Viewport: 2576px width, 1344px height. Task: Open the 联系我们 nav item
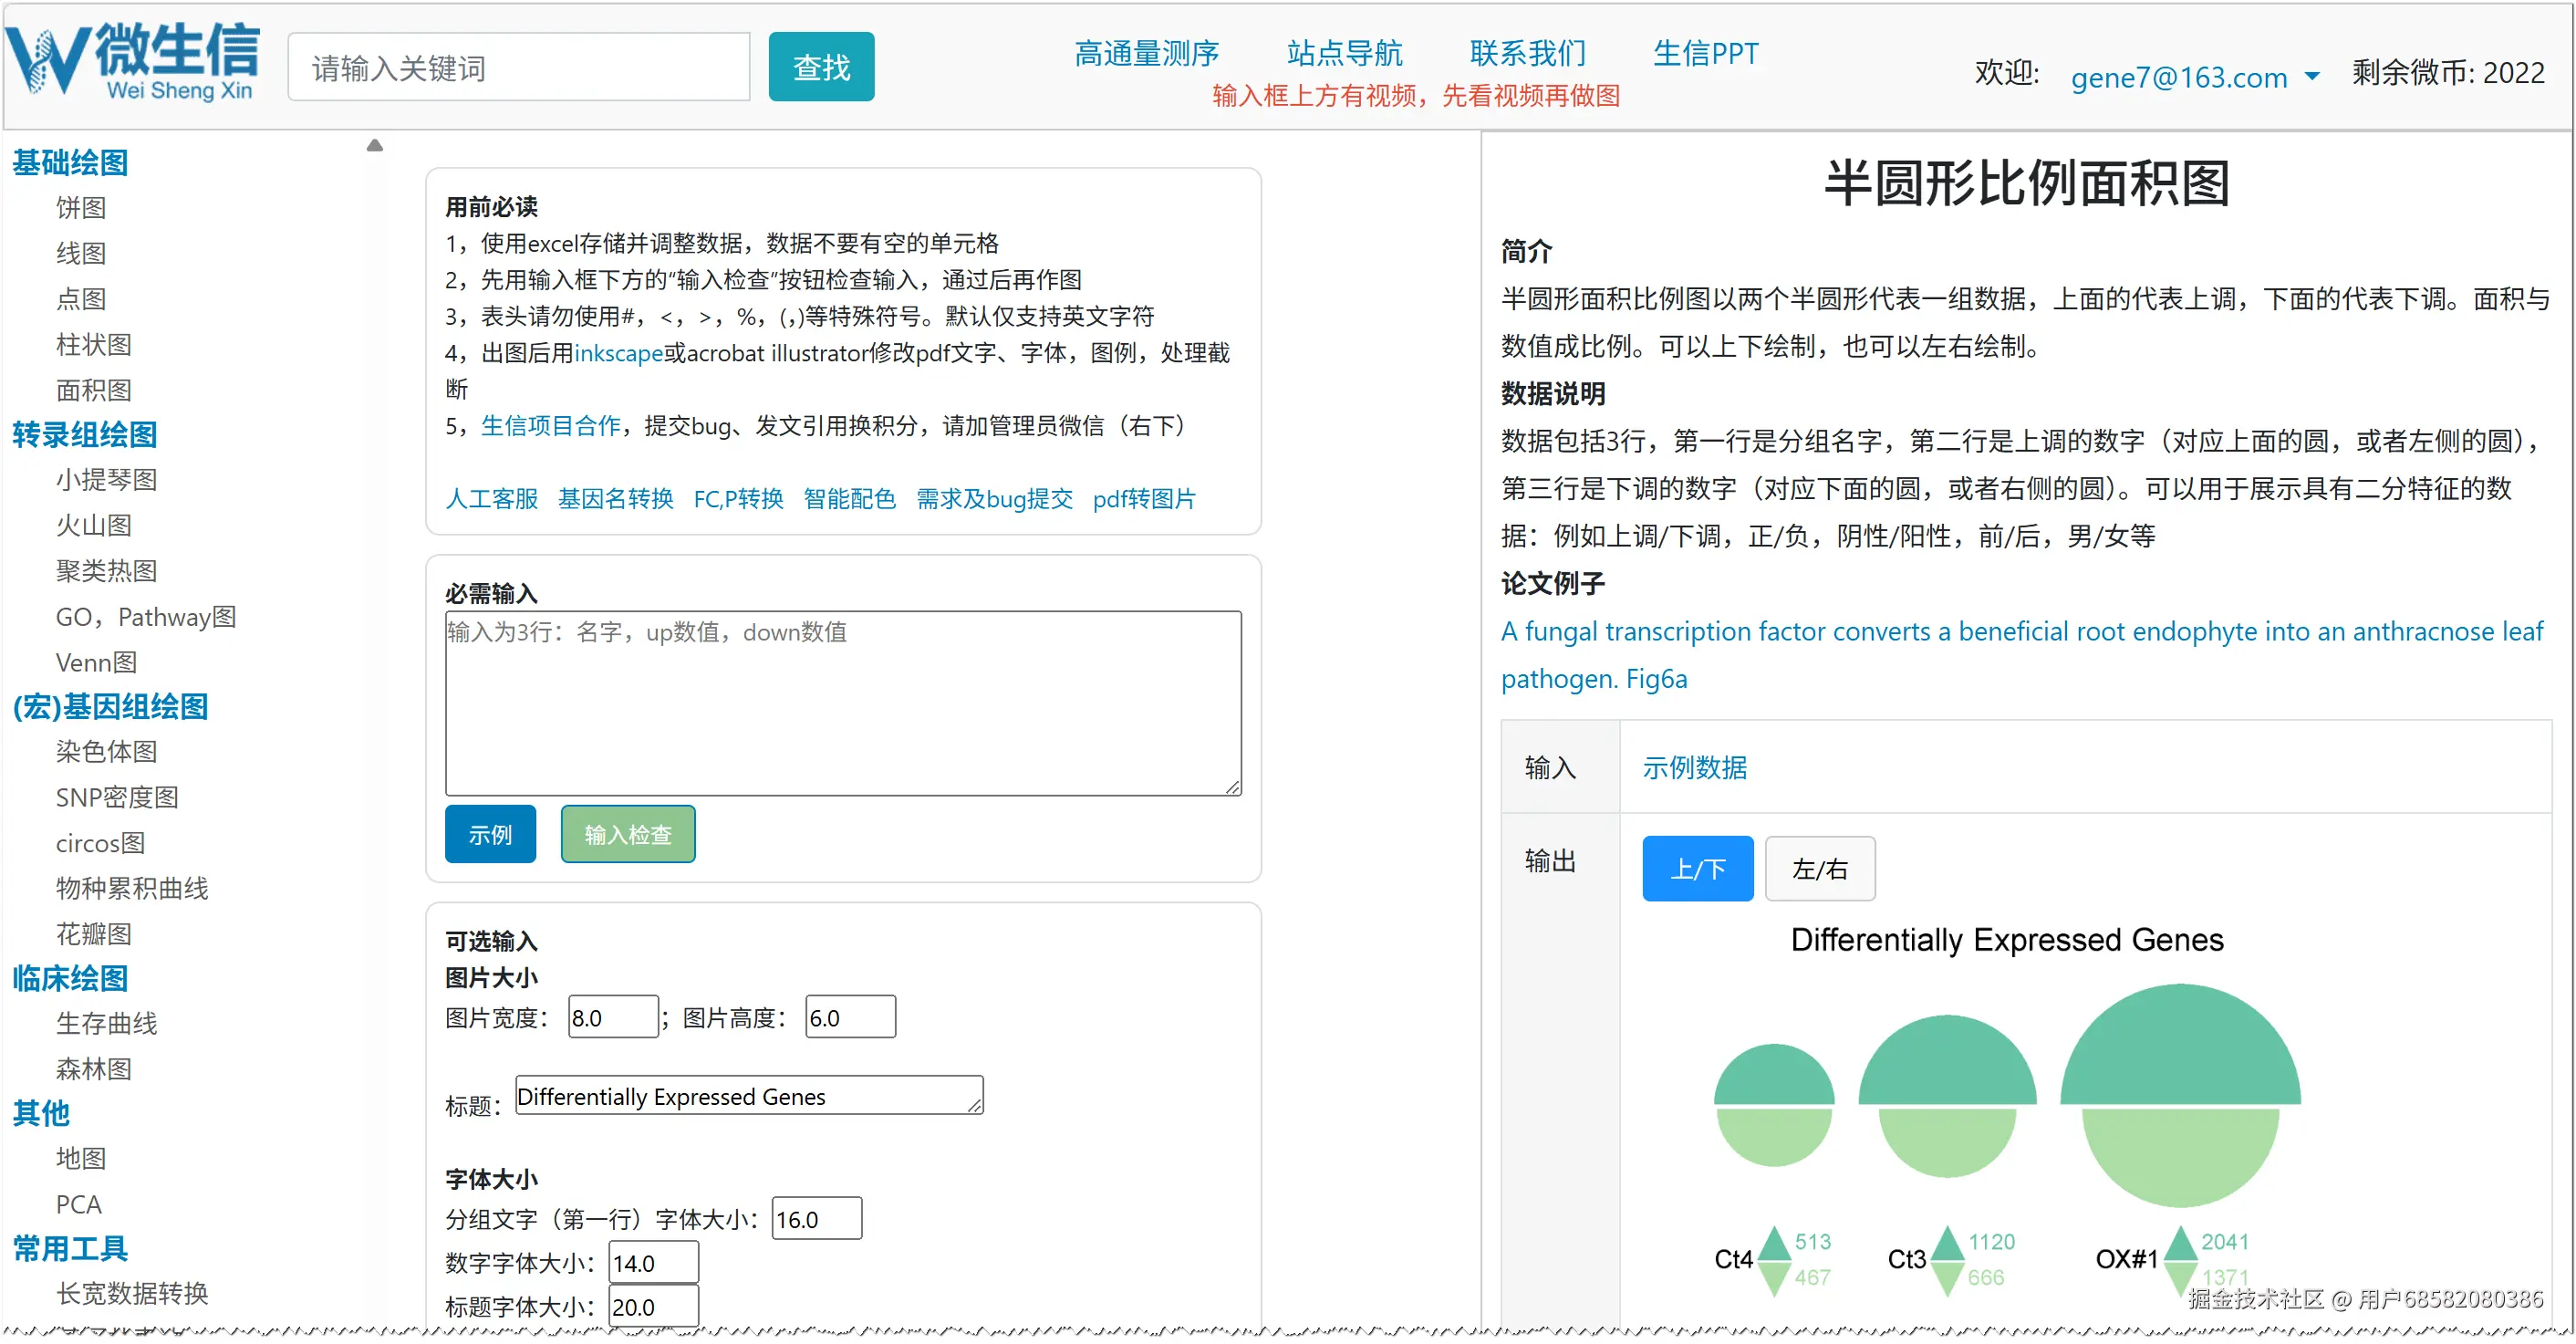(1527, 52)
